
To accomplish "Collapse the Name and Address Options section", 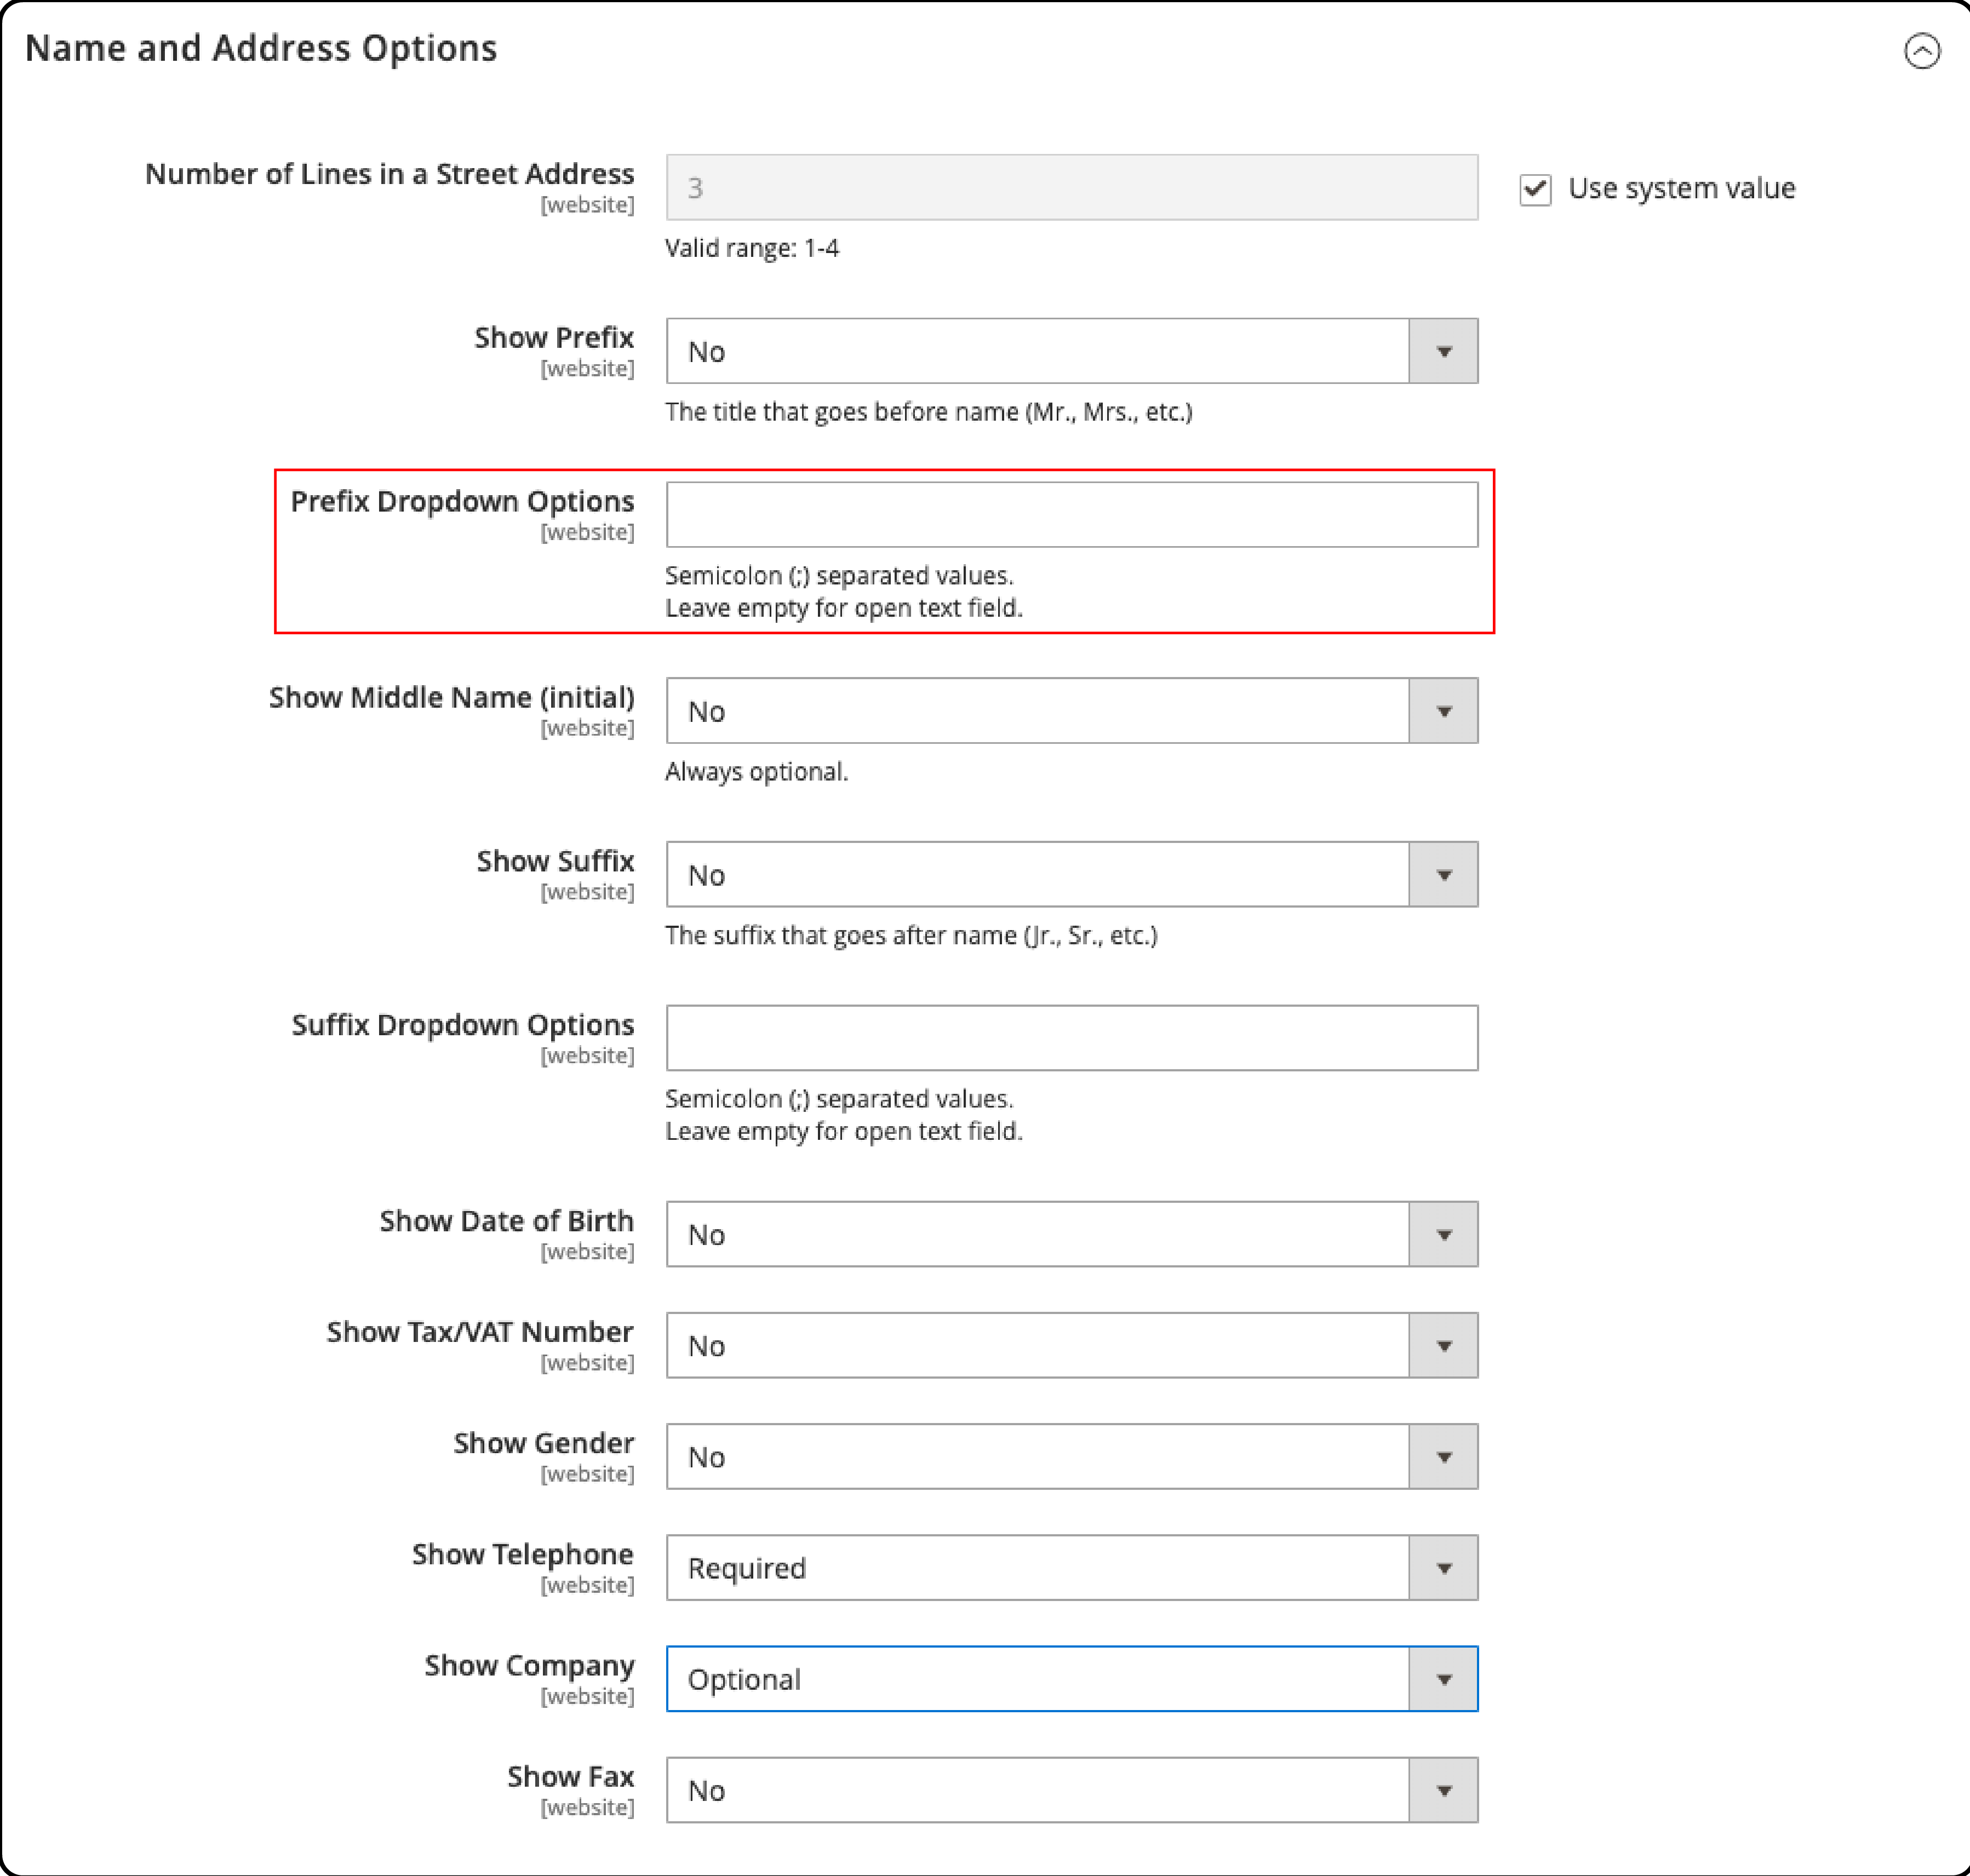I will pos(1921,50).
